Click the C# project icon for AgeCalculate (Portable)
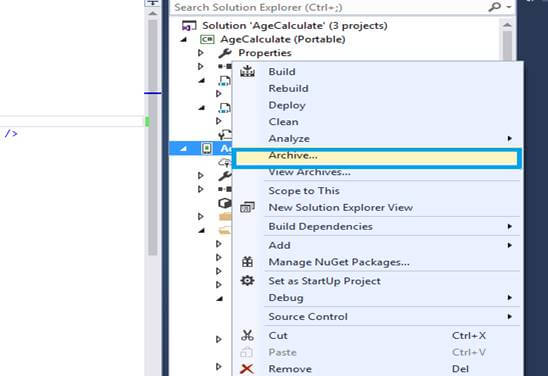This screenshot has width=548, height=376. point(207,39)
